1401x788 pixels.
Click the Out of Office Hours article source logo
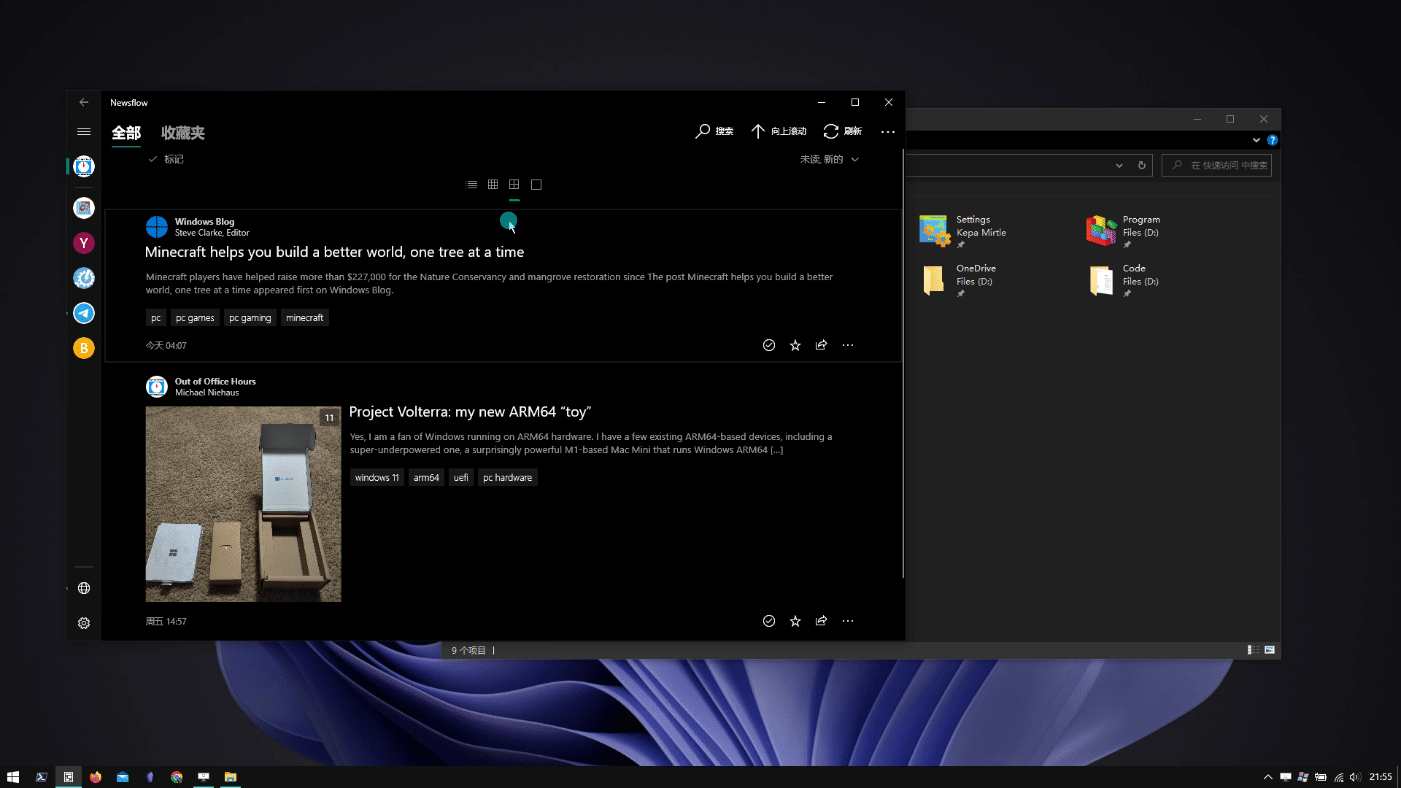(x=157, y=387)
